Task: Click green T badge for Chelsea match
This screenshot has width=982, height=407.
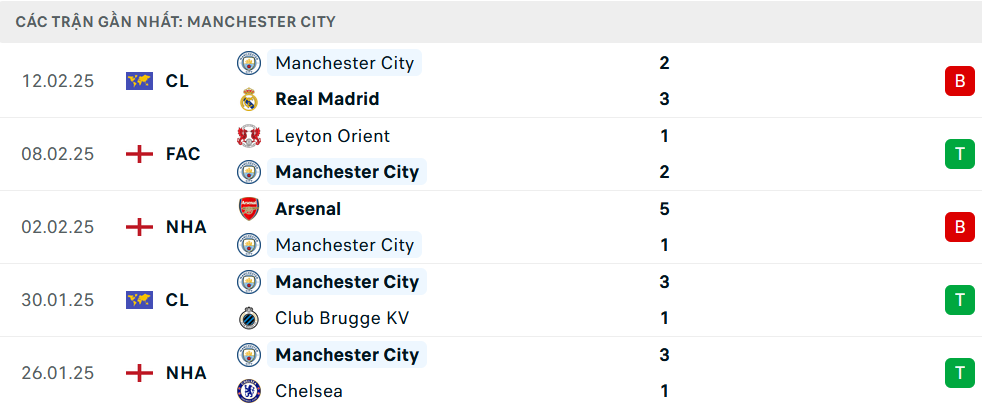Action: (959, 373)
